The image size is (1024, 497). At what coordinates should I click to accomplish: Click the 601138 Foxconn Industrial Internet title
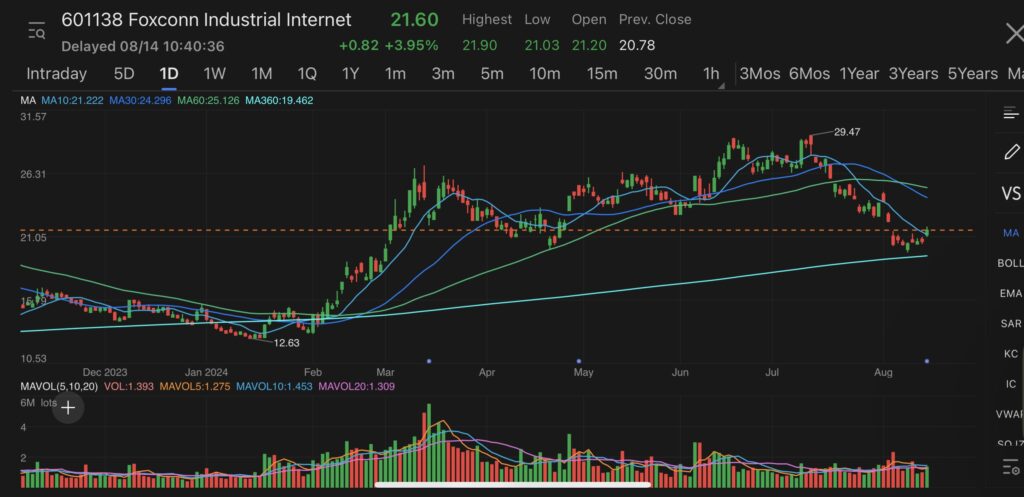tap(206, 20)
